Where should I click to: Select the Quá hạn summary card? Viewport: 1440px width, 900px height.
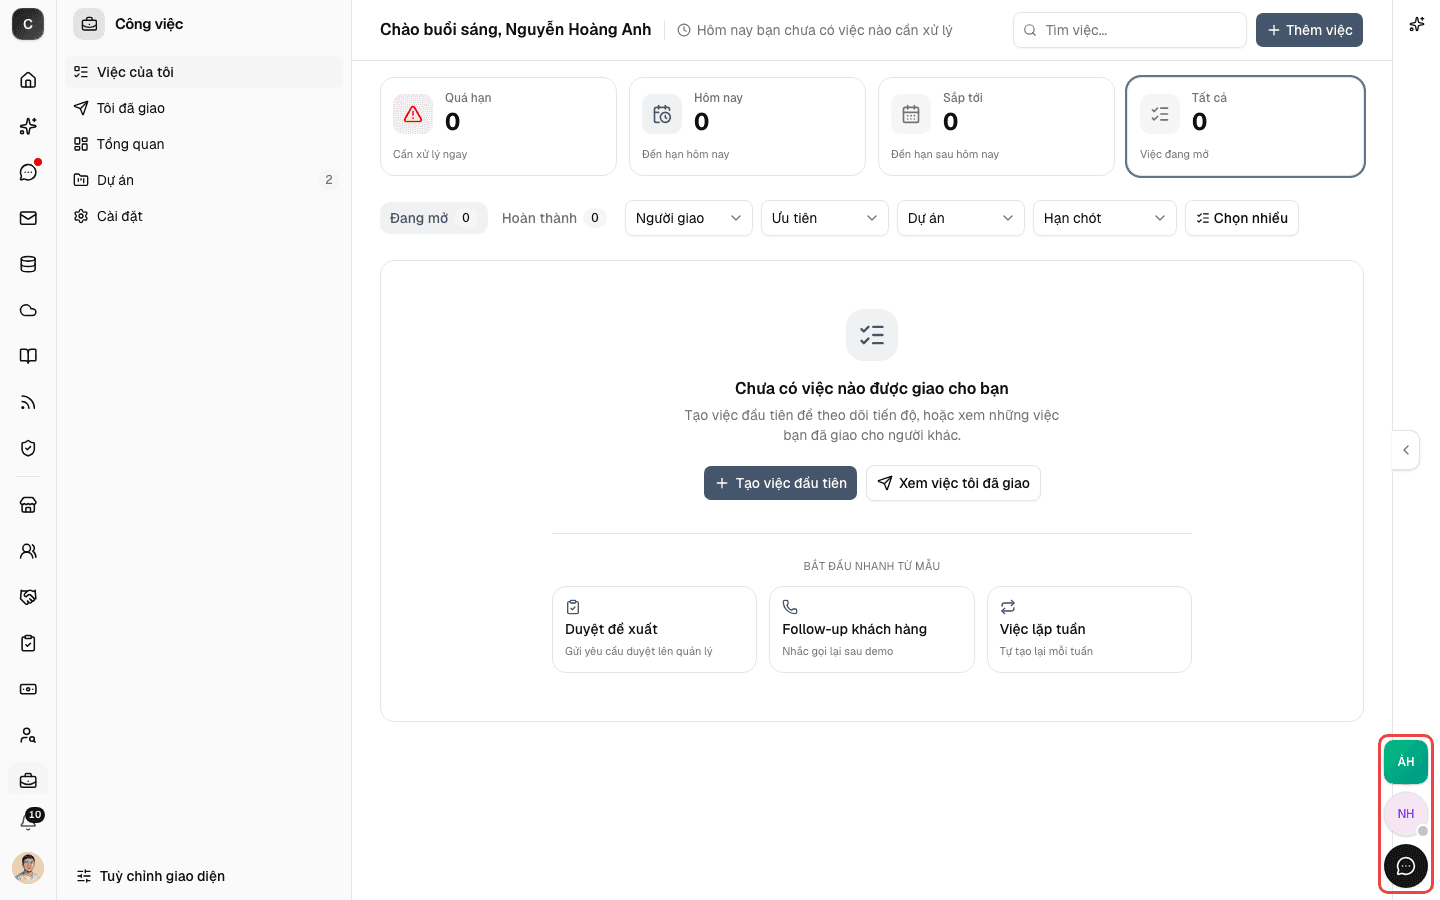pyautogui.click(x=498, y=127)
